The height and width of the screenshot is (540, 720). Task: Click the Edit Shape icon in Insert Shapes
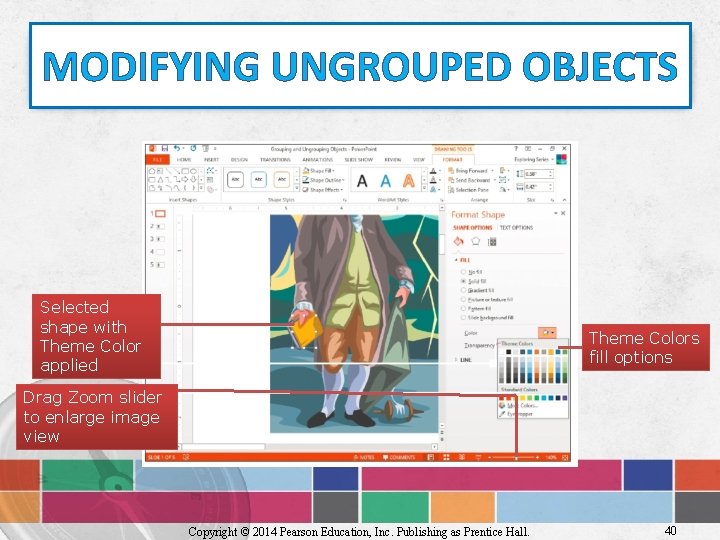click(211, 171)
